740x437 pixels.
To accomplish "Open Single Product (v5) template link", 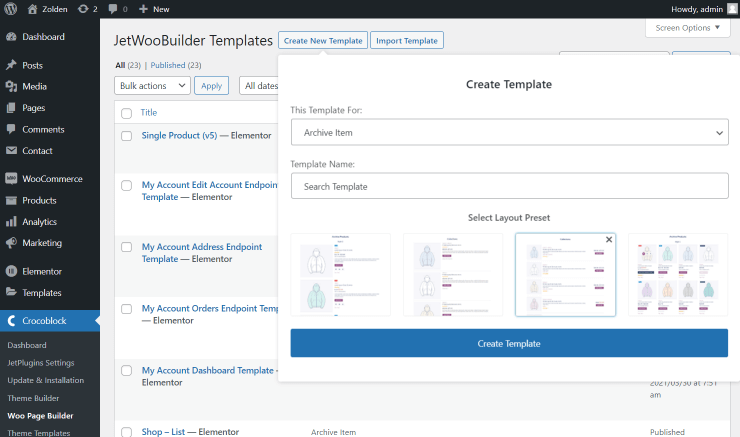I will coord(179,135).
